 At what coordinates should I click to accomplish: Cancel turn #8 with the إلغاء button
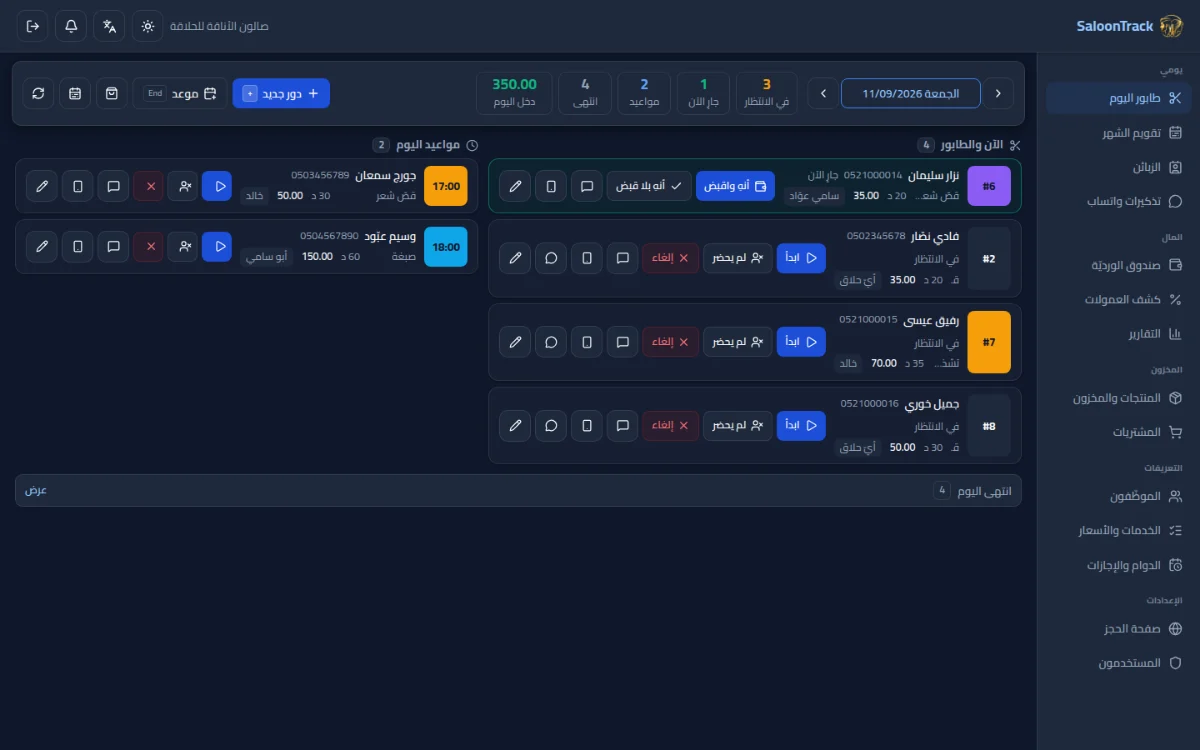pos(671,426)
